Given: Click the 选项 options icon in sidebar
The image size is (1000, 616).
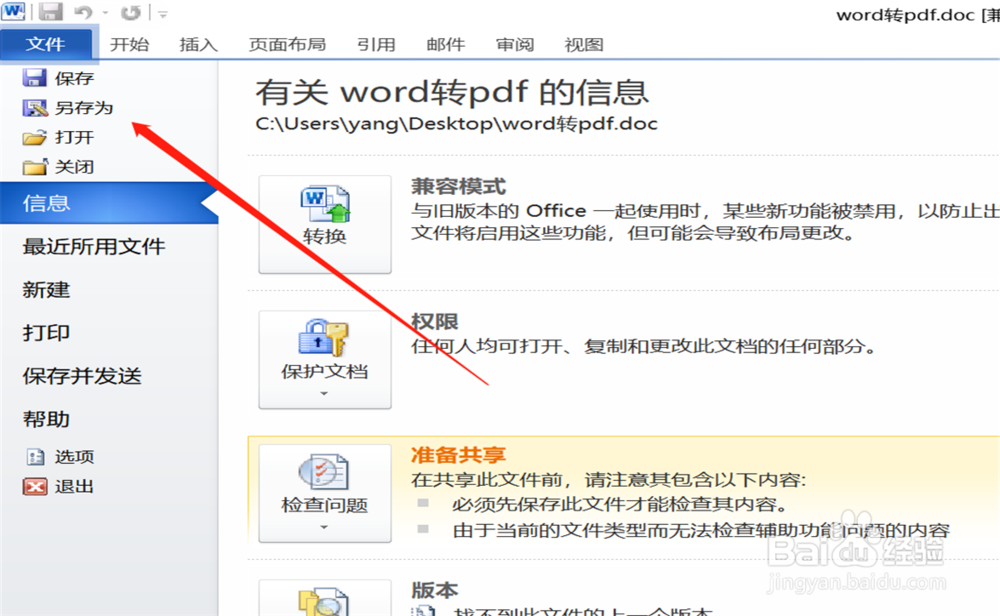Looking at the screenshot, I should [35, 455].
